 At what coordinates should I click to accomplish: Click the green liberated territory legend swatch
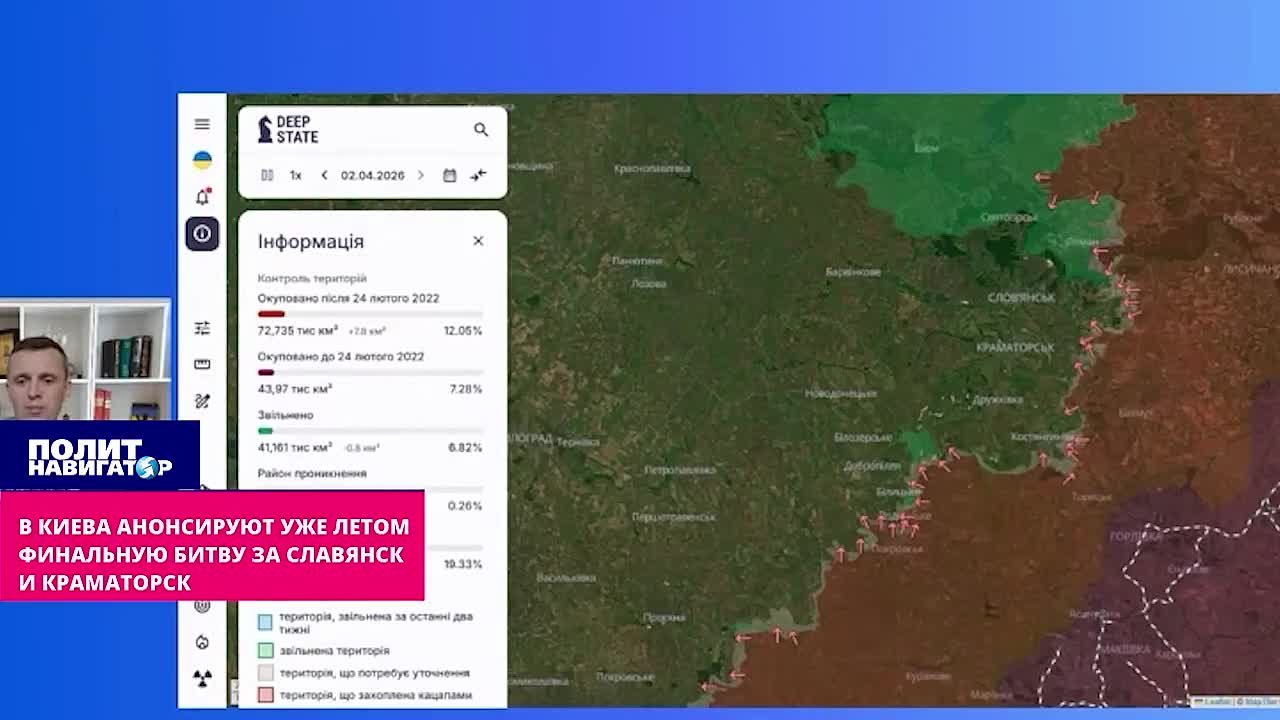[x=265, y=651]
